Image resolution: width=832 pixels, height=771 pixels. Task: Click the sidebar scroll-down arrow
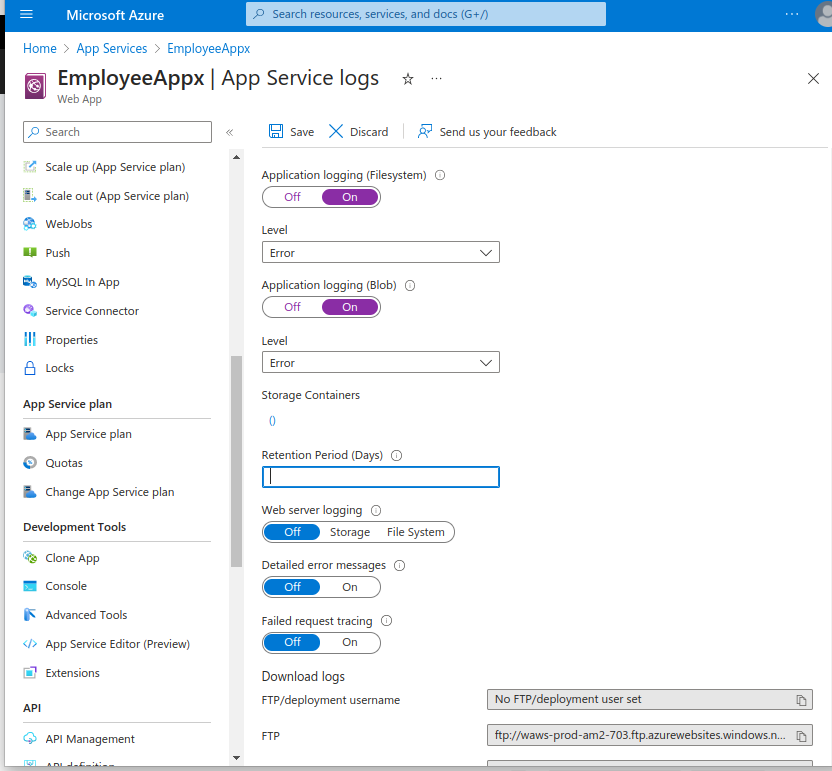pyautogui.click(x=236, y=758)
